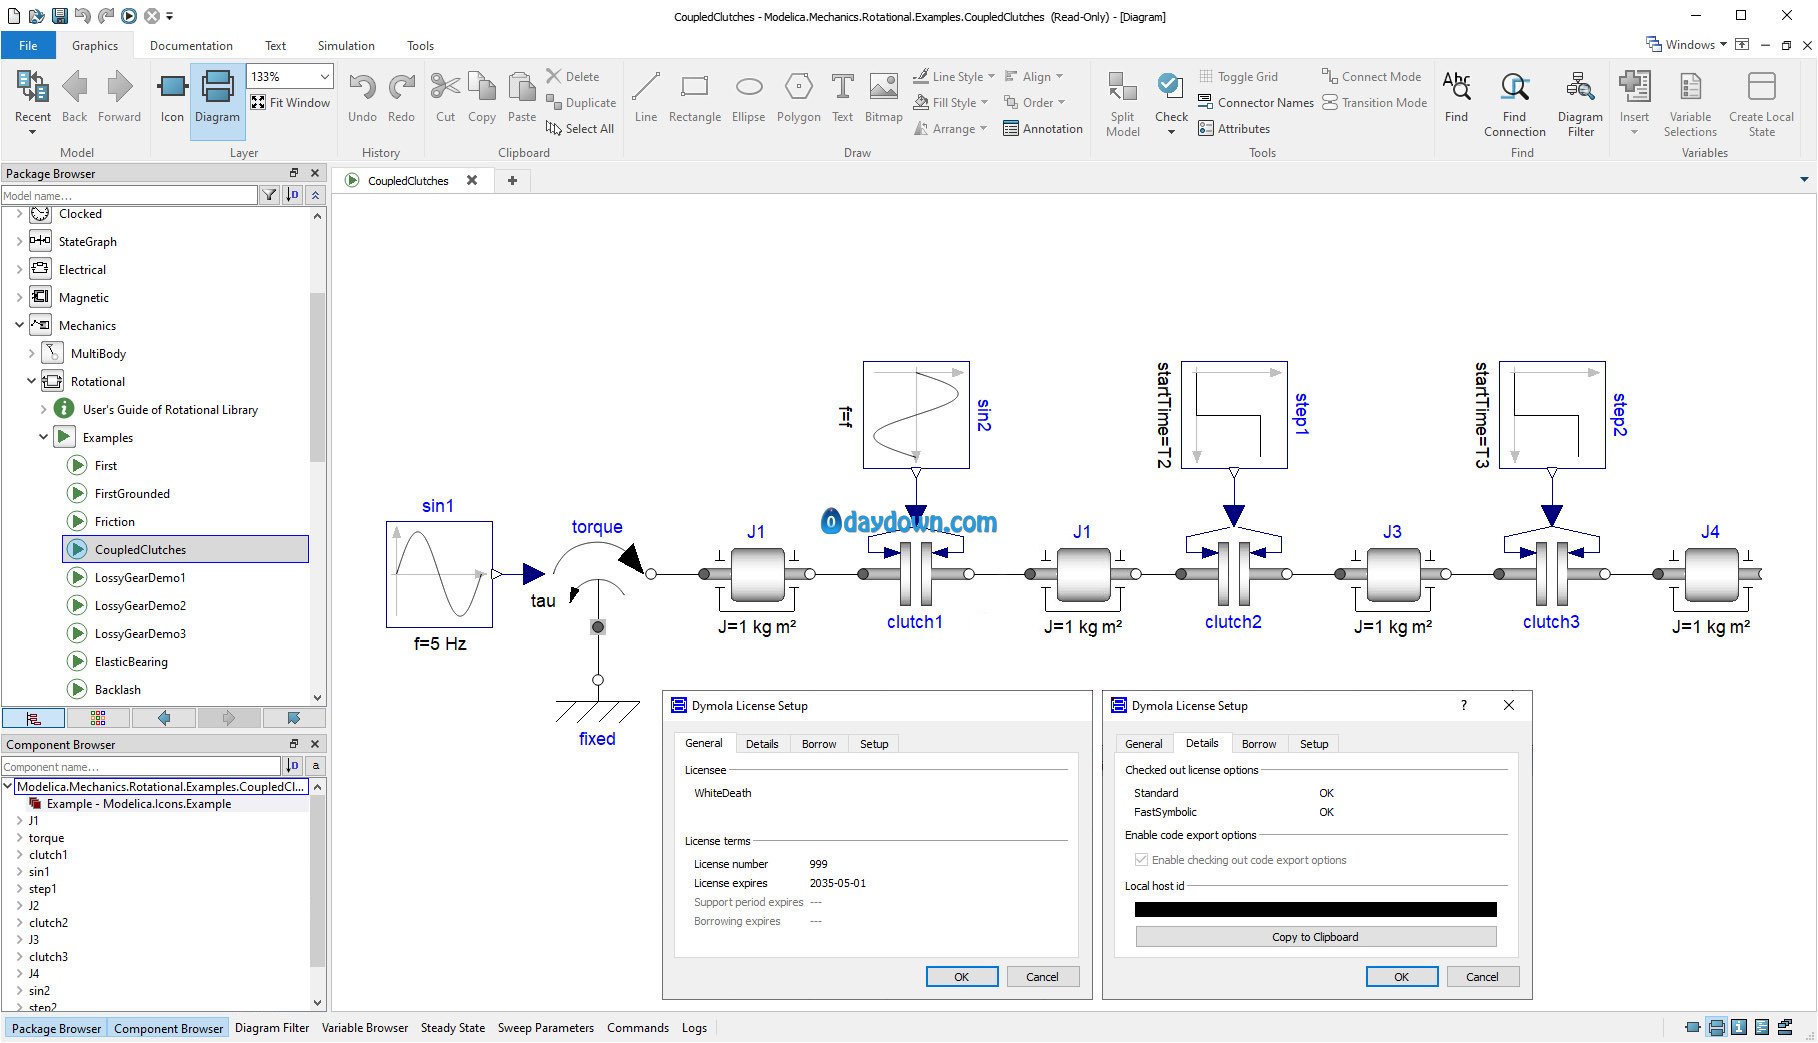Image resolution: width=1818 pixels, height=1043 pixels.
Task: Click Package Browser vertical scrollbar
Action: pos(318,377)
